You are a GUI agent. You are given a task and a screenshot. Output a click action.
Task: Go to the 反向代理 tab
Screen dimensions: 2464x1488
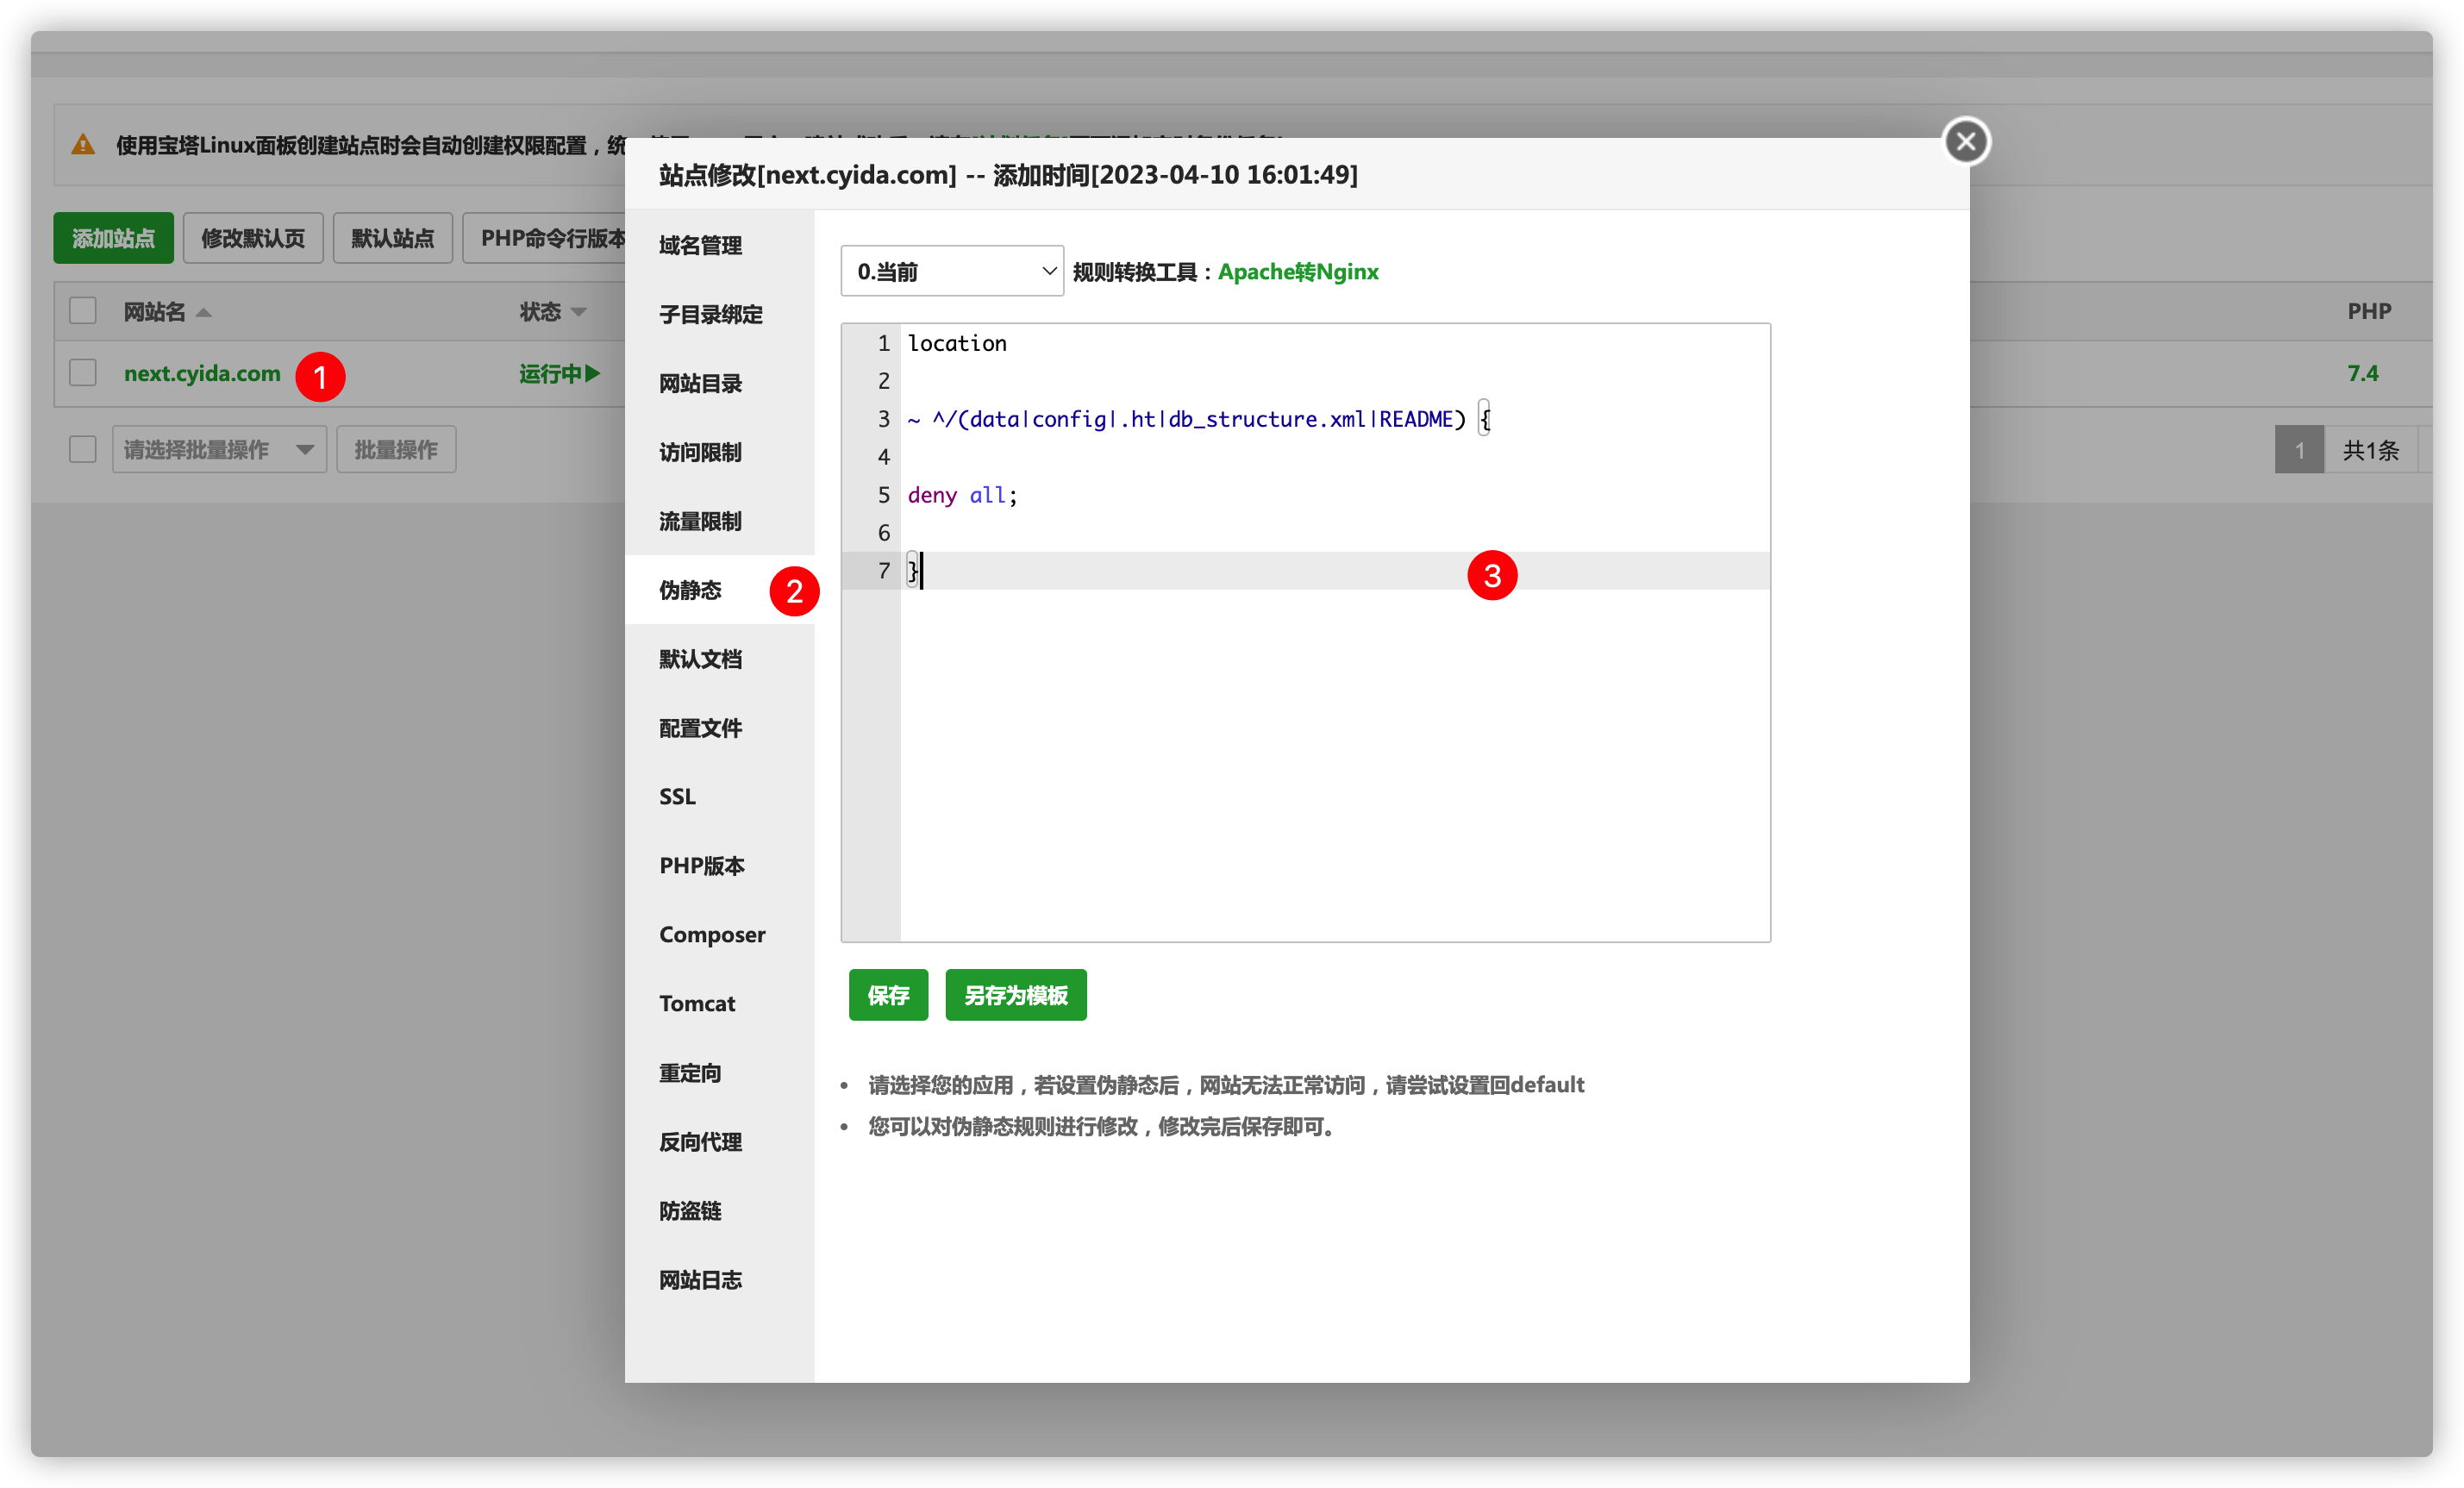[700, 1142]
